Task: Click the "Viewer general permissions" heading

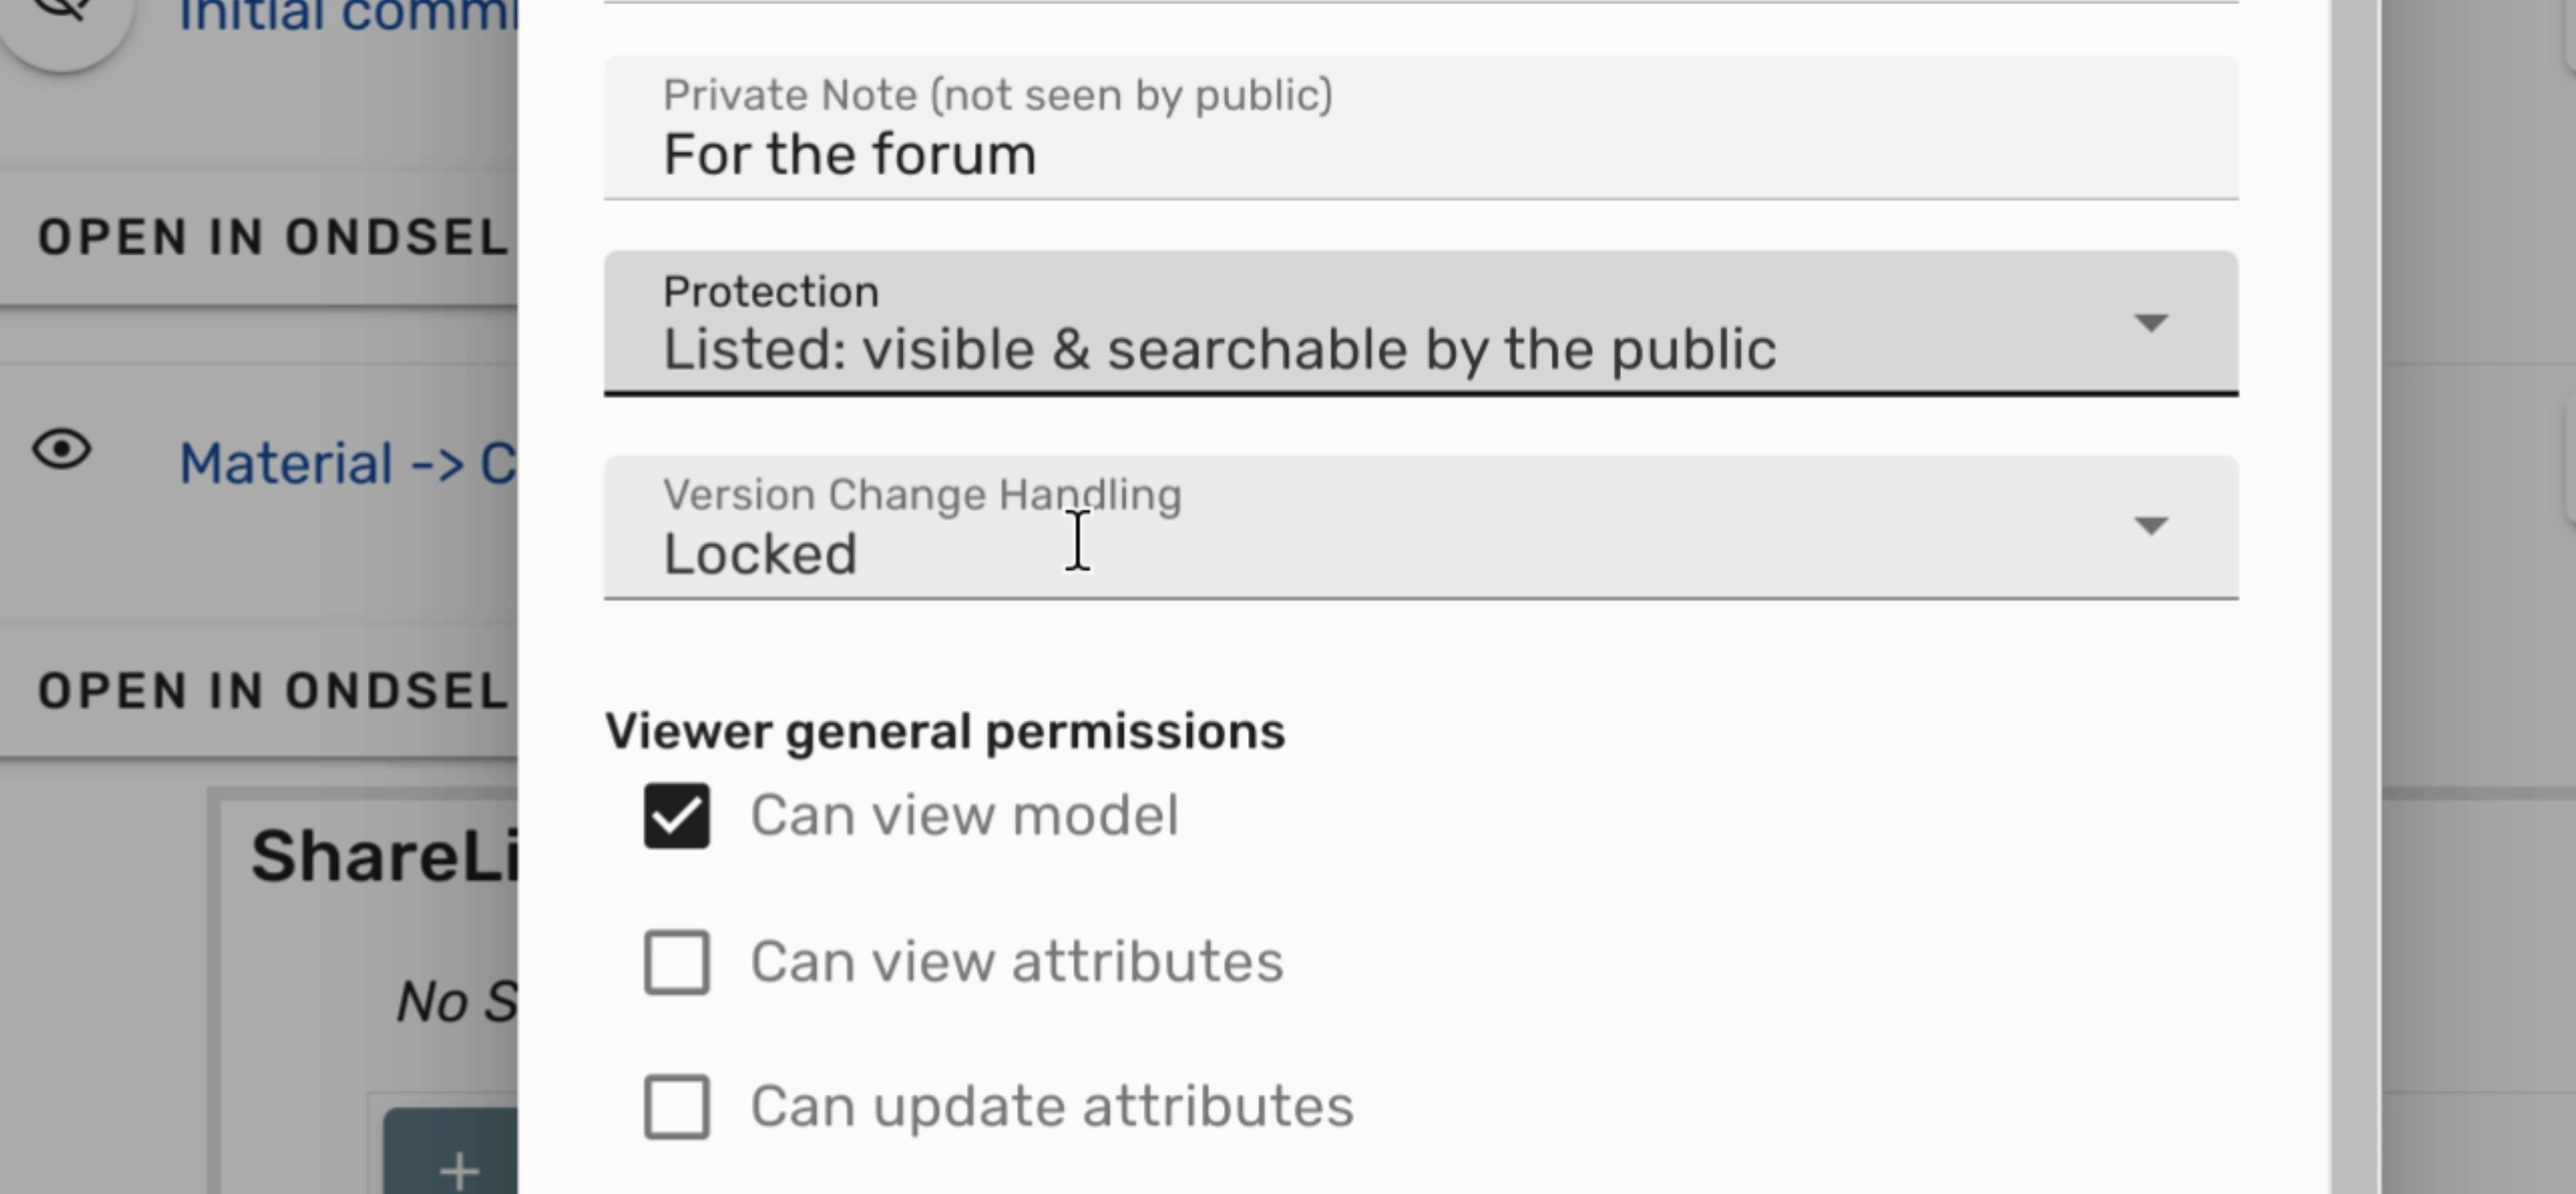Action: [x=944, y=731]
